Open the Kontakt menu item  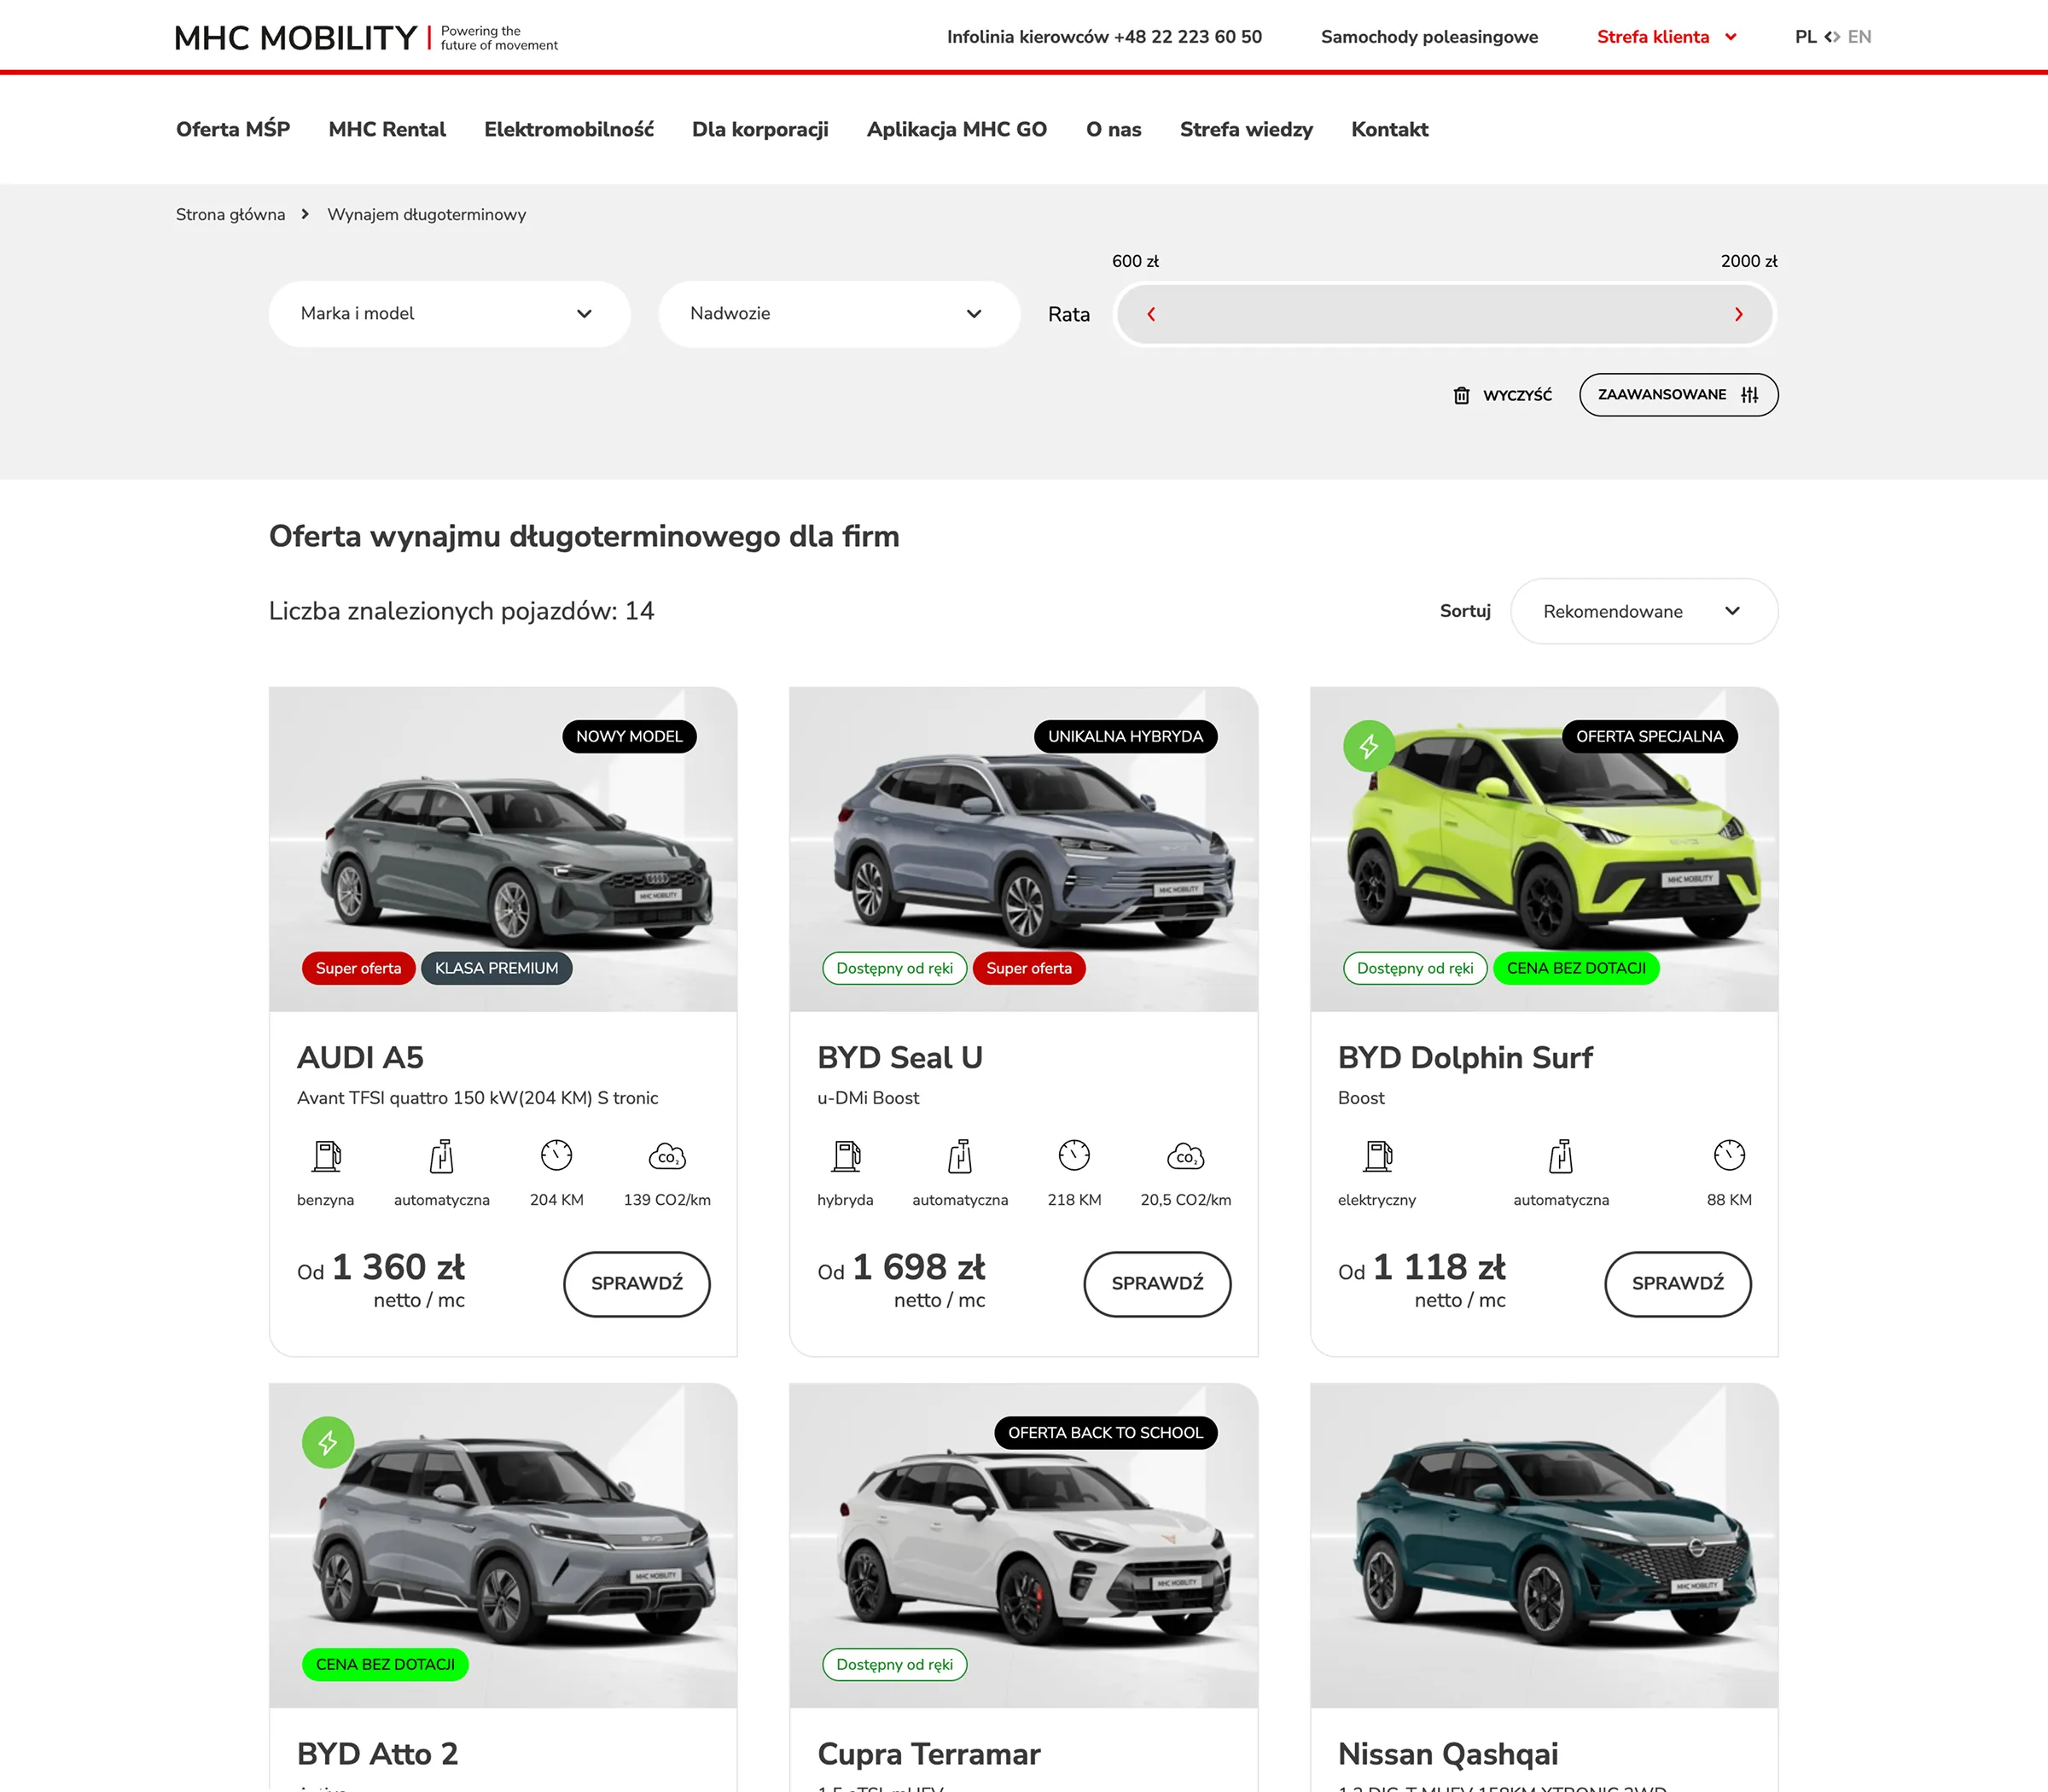[1389, 129]
